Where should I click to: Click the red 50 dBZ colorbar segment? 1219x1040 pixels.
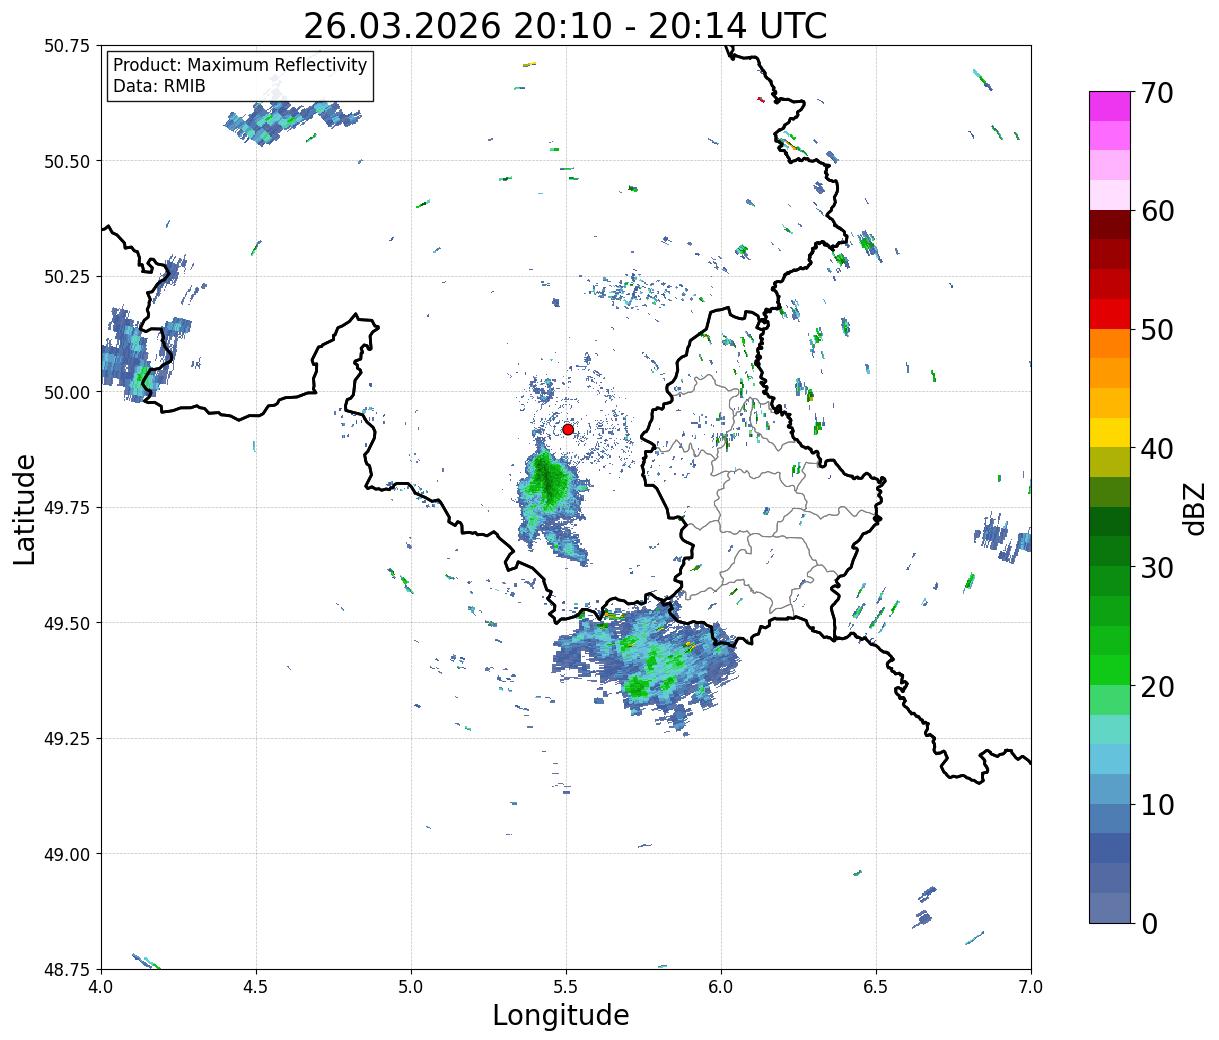tap(1110, 314)
